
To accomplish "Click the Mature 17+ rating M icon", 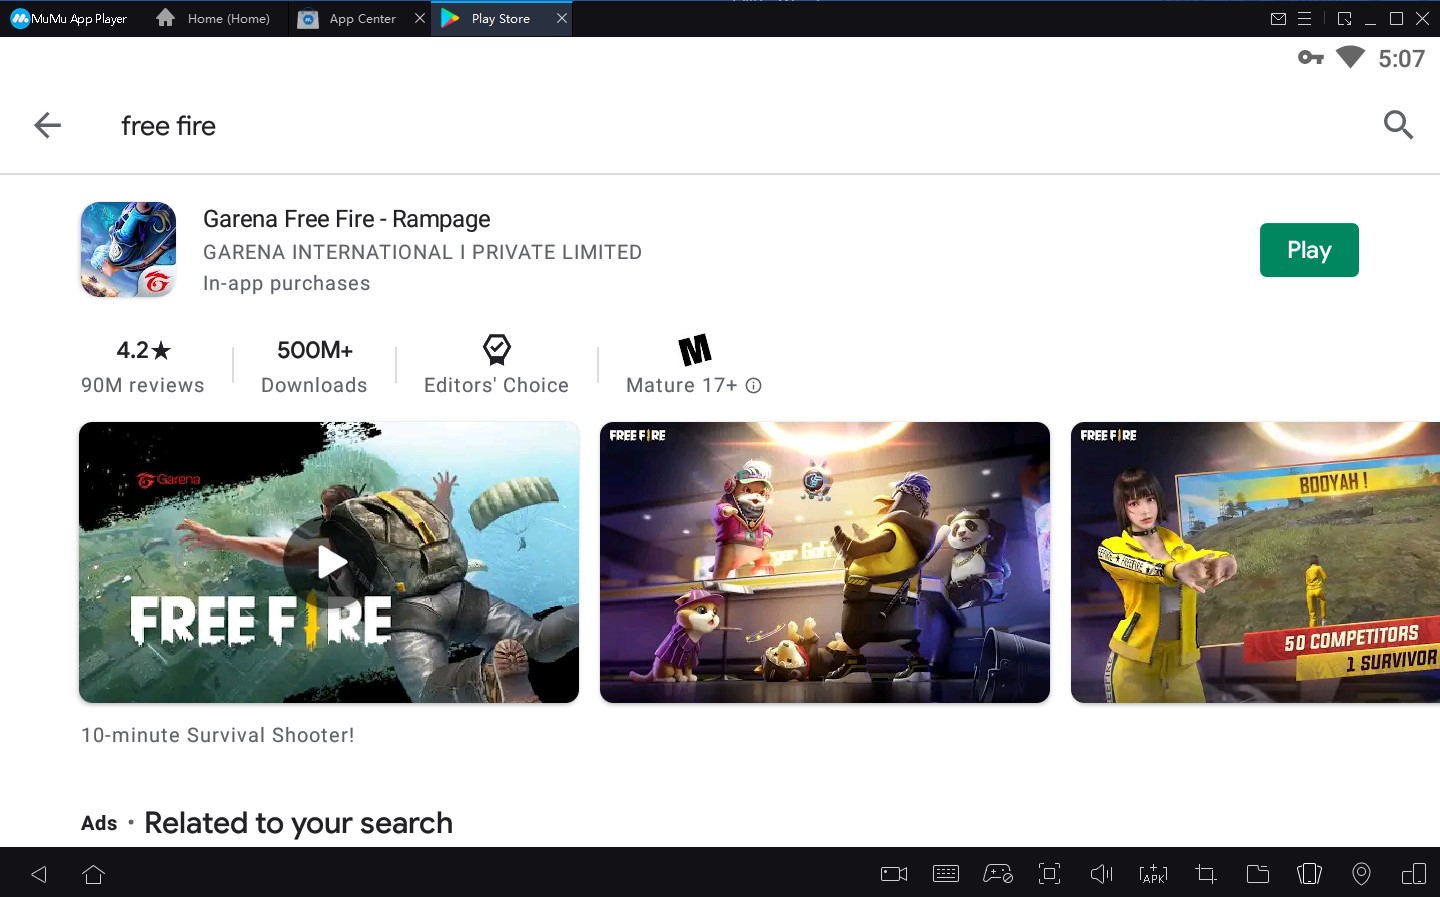I will pos(695,350).
